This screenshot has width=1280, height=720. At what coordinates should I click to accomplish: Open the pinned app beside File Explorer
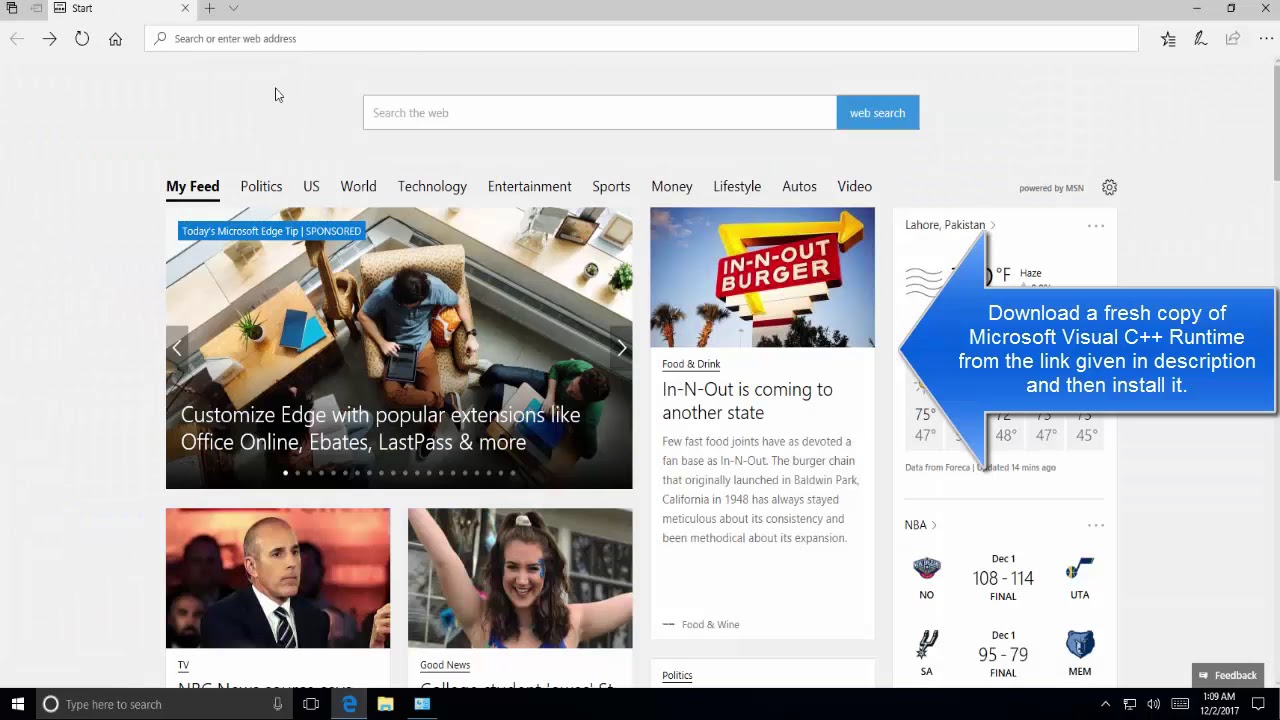tap(422, 704)
